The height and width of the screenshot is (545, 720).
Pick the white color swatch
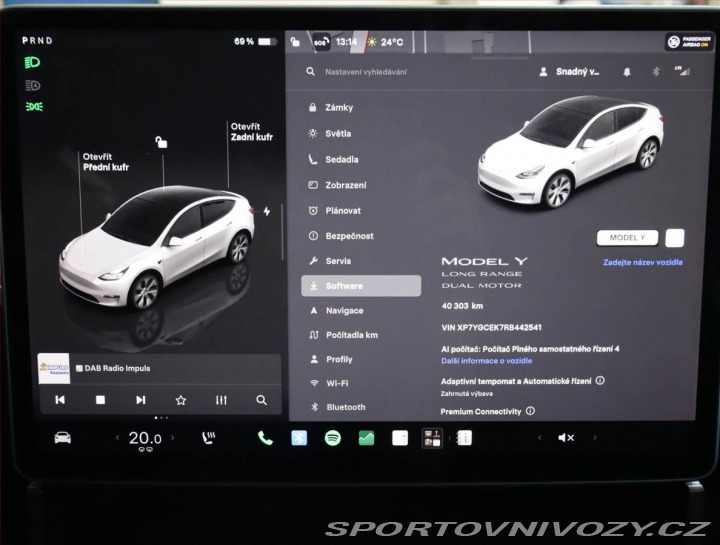pyautogui.click(x=675, y=238)
